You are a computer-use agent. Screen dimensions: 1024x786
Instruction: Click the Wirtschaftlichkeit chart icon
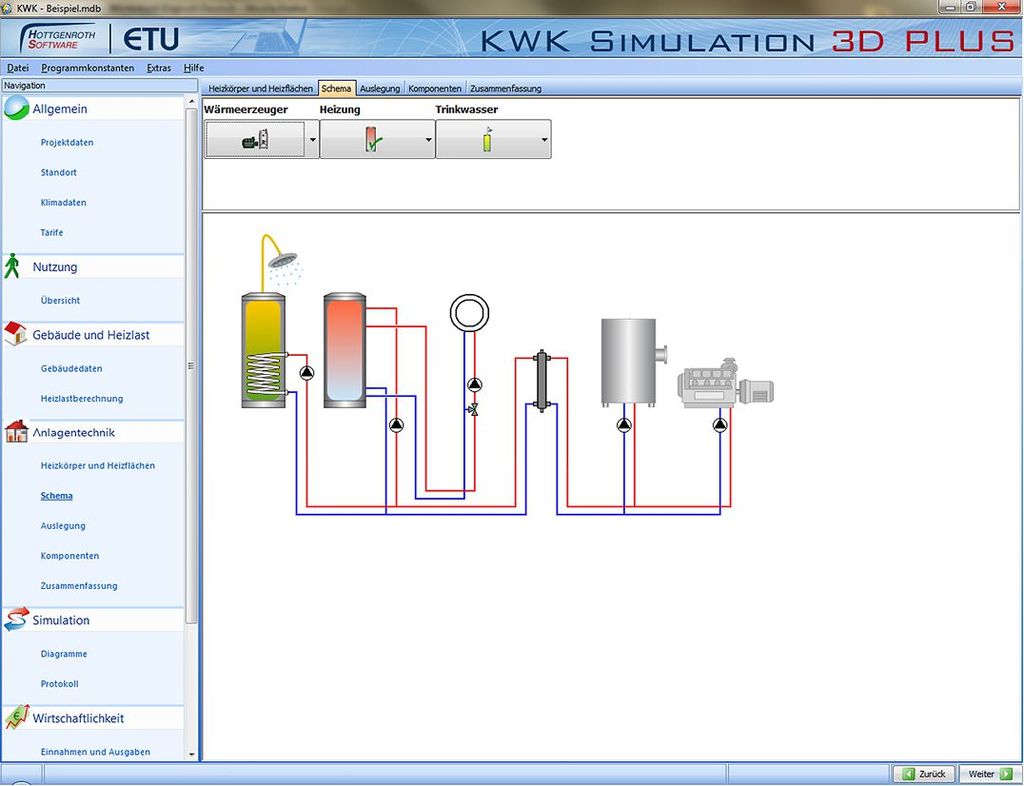[17, 717]
